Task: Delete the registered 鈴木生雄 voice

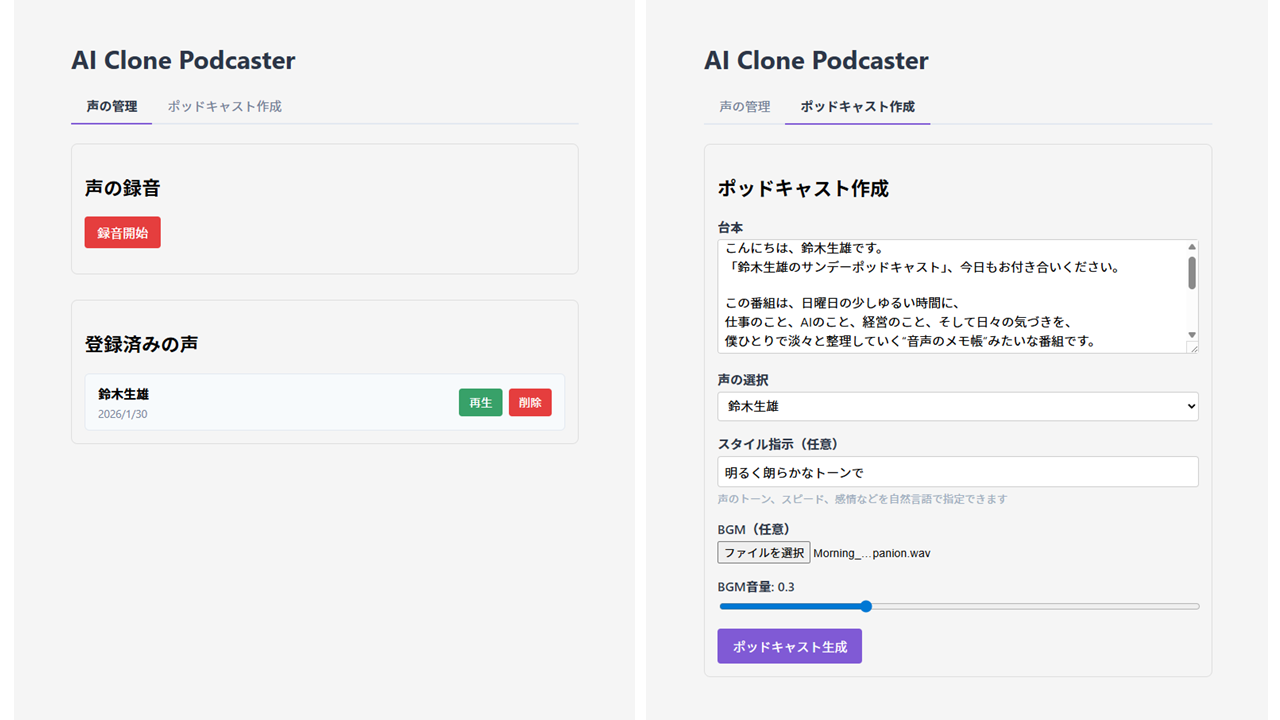Action: pyautogui.click(x=530, y=402)
